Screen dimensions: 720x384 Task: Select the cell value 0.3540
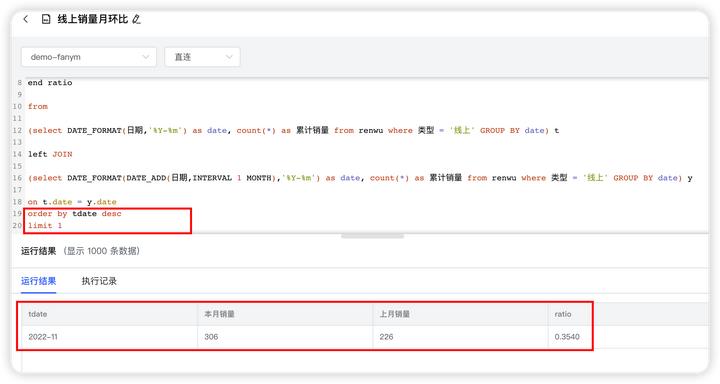tap(567, 337)
